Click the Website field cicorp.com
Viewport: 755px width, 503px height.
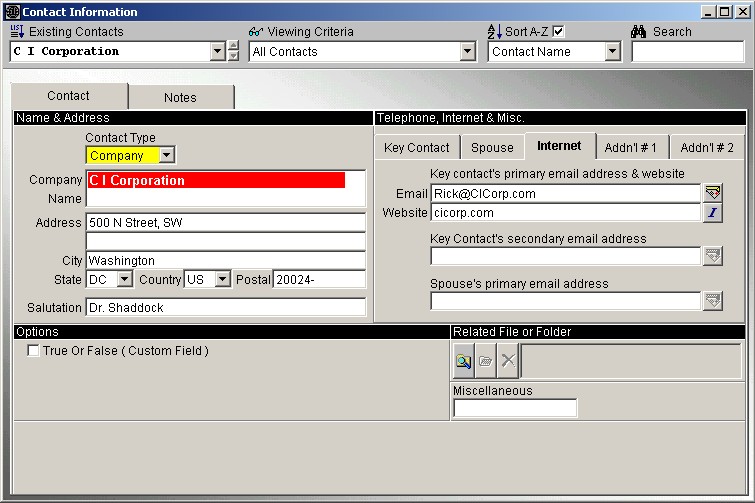566,213
